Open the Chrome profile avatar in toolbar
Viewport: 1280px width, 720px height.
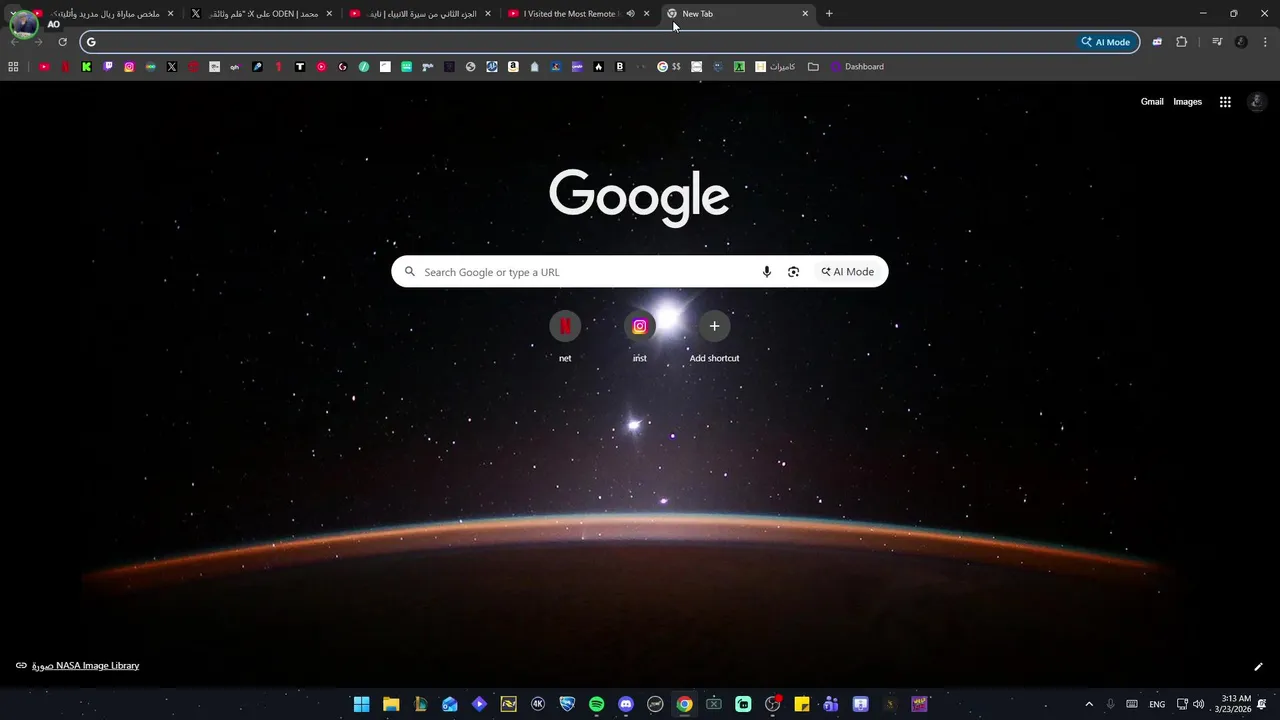click(x=1241, y=42)
